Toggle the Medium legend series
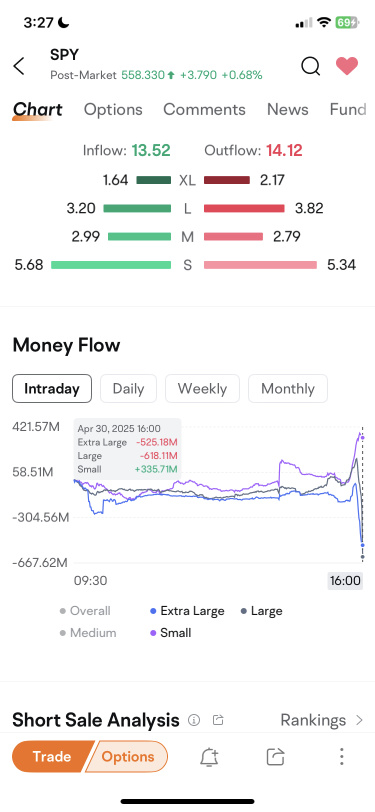The height and width of the screenshot is (812, 375). pyautogui.click(x=88, y=633)
